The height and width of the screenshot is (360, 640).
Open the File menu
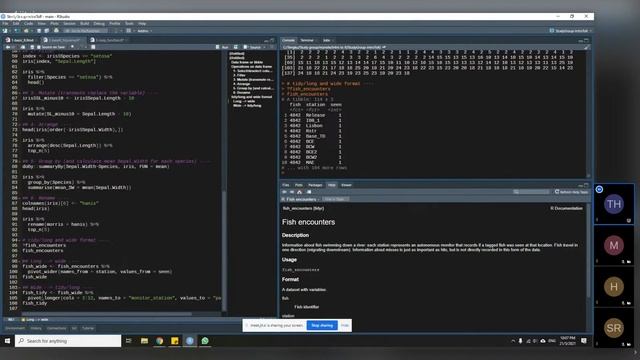tap(5, 24)
